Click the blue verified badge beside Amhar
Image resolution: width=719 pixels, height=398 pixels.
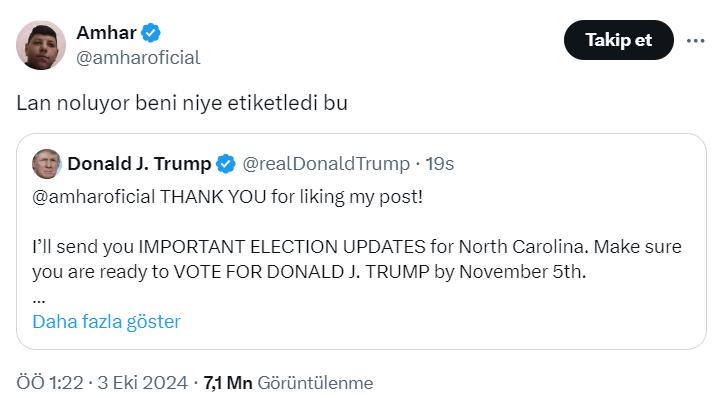pyautogui.click(x=151, y=33)
